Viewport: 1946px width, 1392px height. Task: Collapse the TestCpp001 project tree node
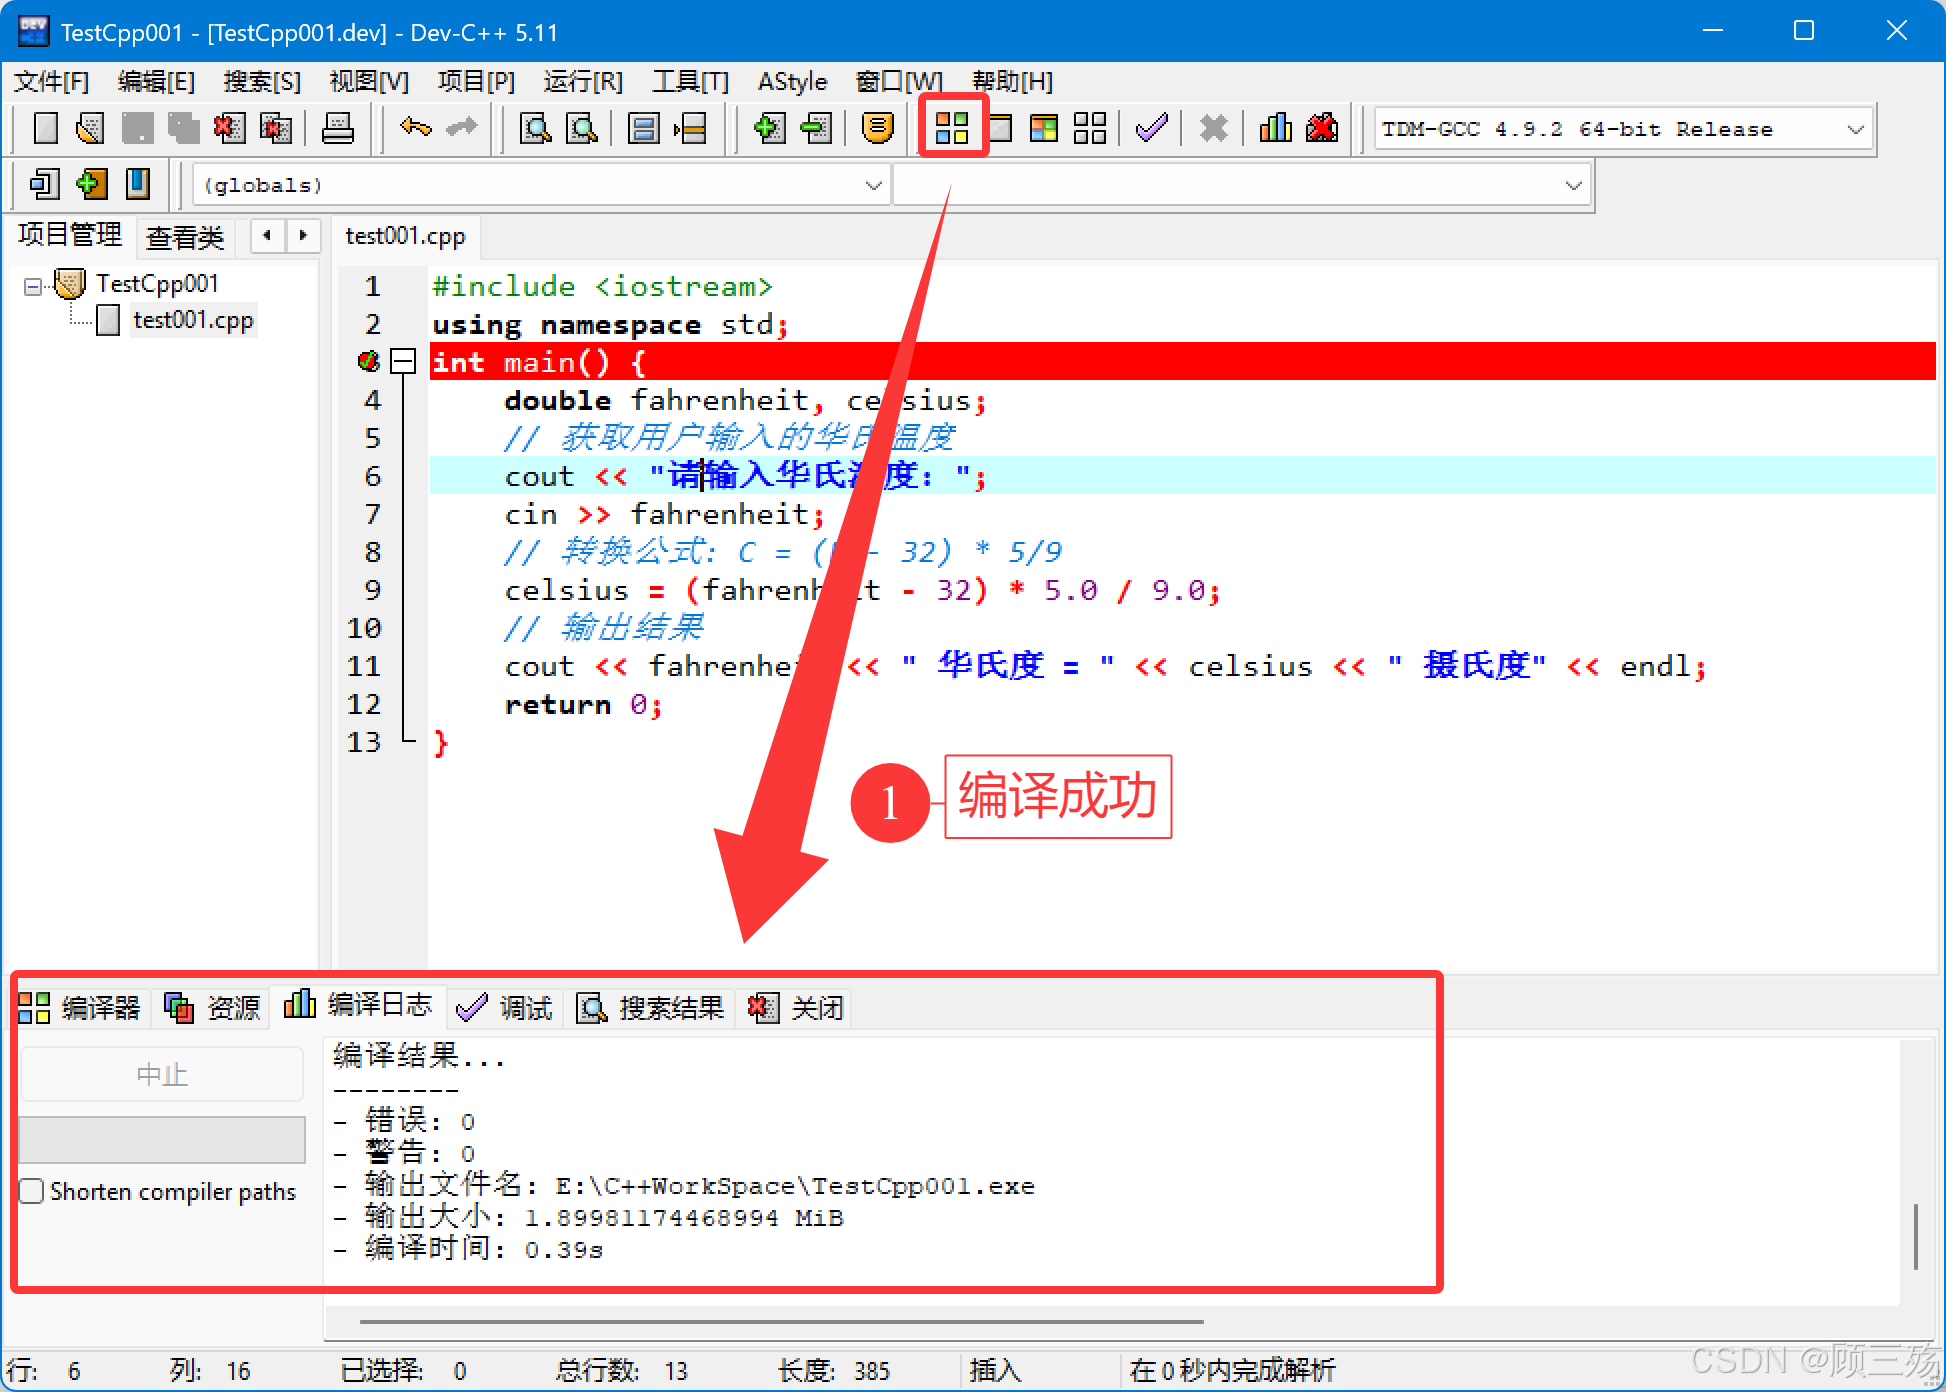coord(33,286)
